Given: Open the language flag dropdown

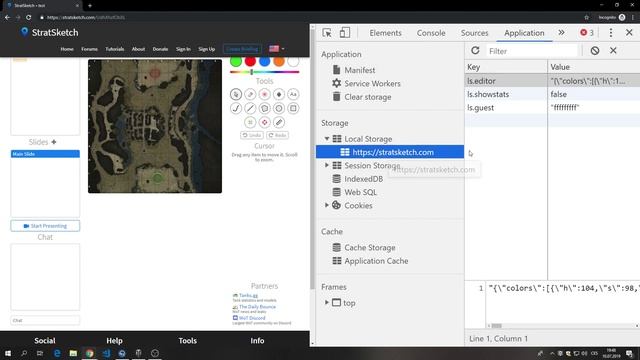Looking at the screenshot, I should pyautogui.click(x=277, y=49).
